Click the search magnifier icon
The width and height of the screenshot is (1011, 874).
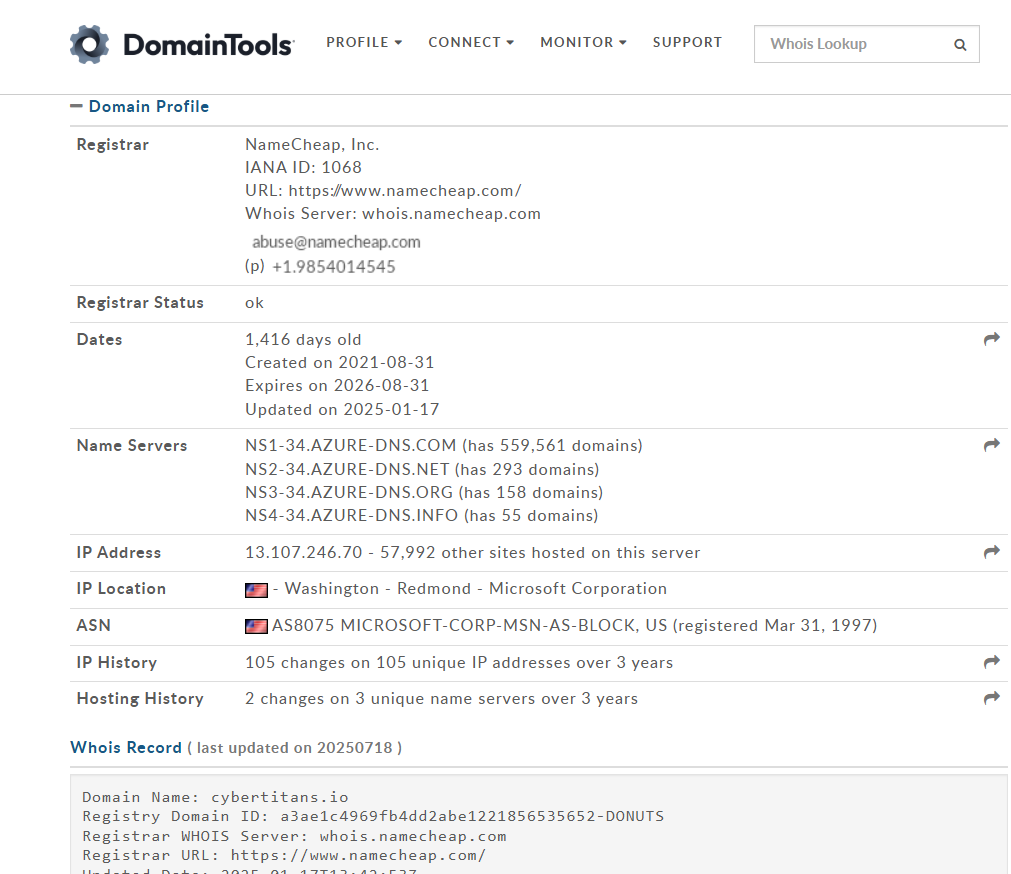tap(960, 44)
